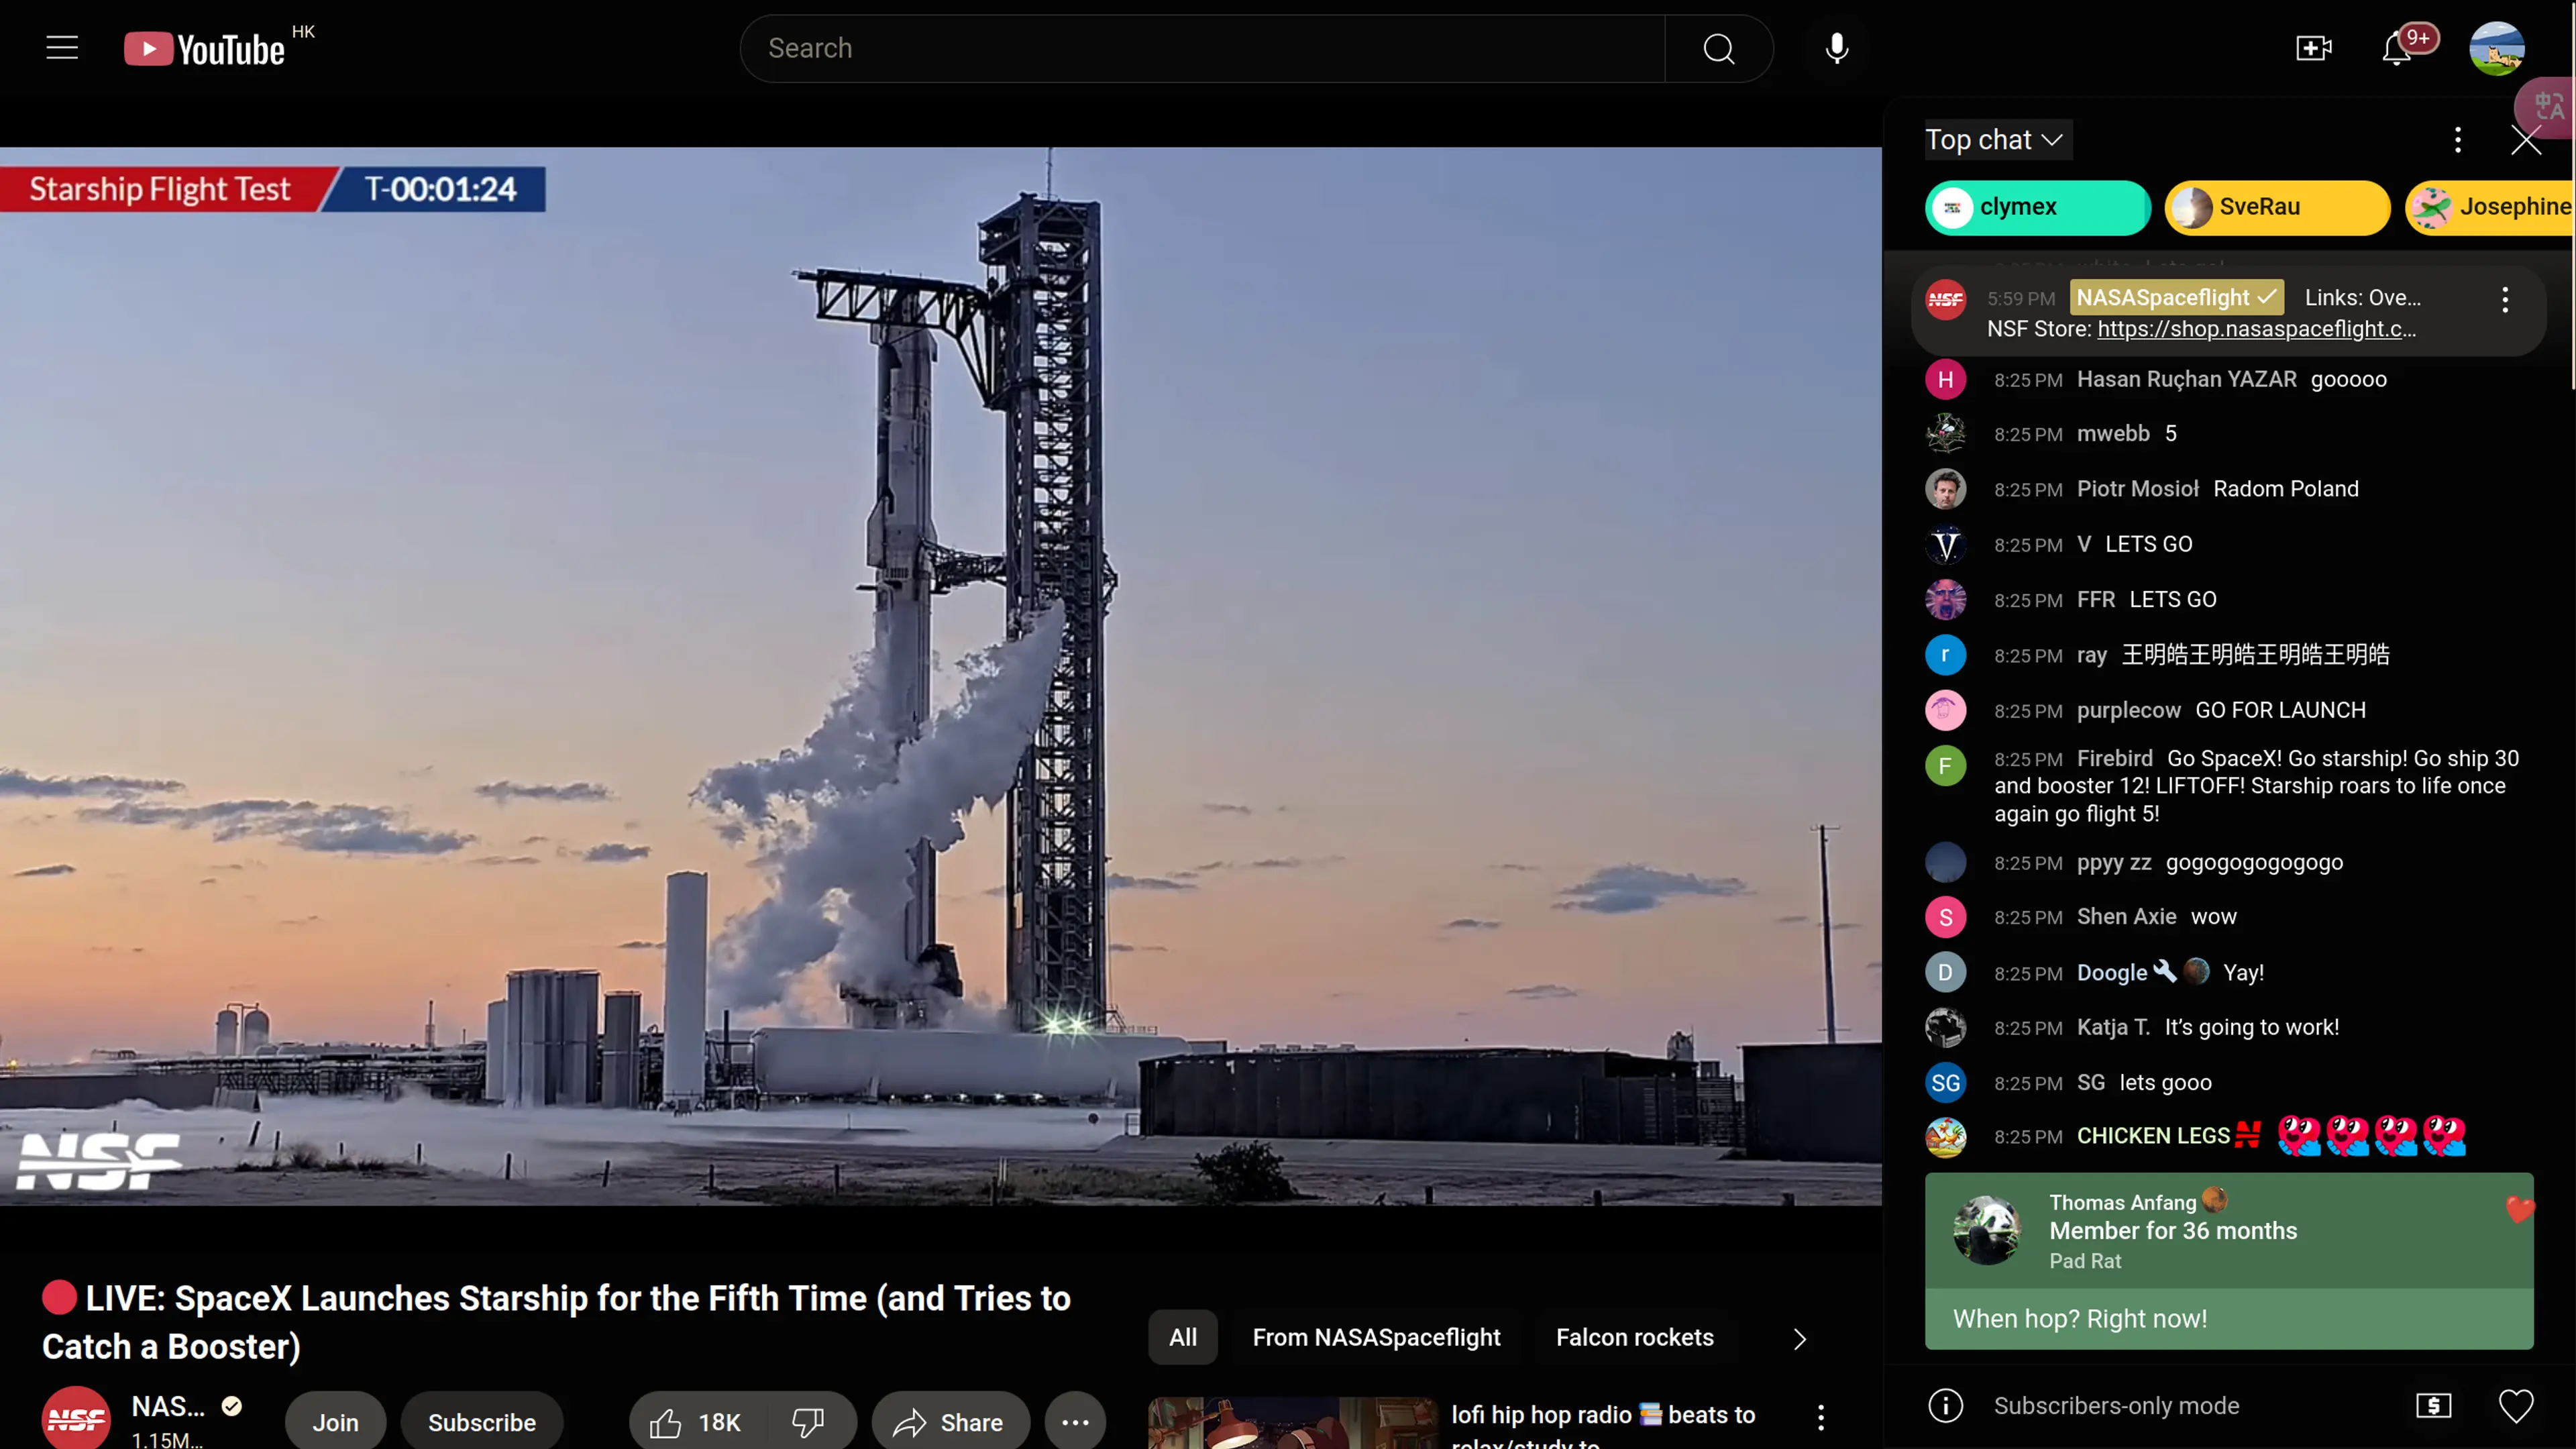2576x1449 pixels.
Task: Click ray chat avatar
Action: click(1945, 656)
